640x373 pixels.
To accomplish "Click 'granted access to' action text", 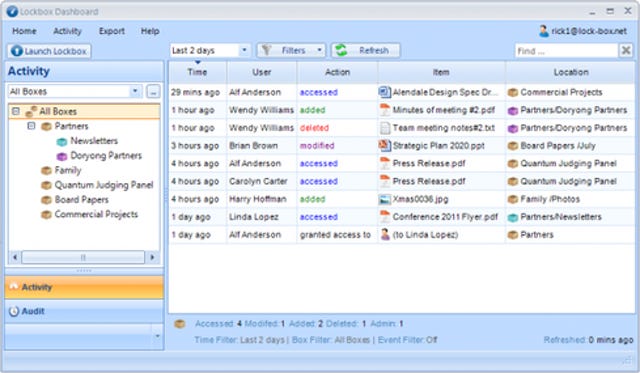I will click(x=335, y=235).
